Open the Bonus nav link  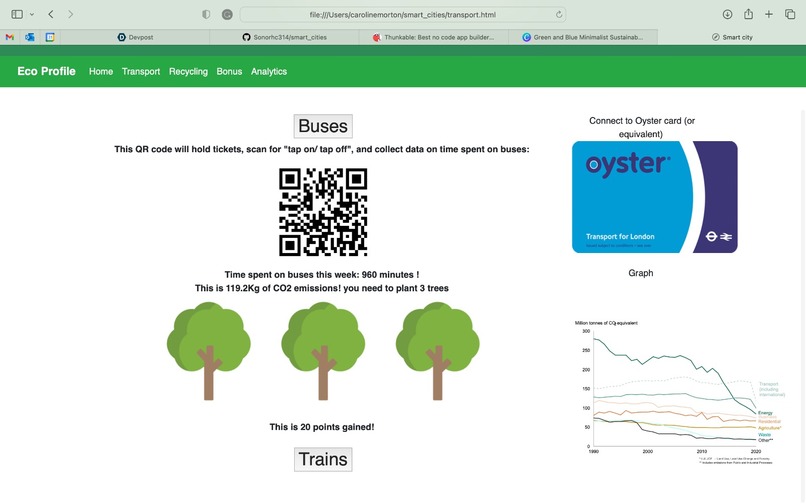point(229,71)
